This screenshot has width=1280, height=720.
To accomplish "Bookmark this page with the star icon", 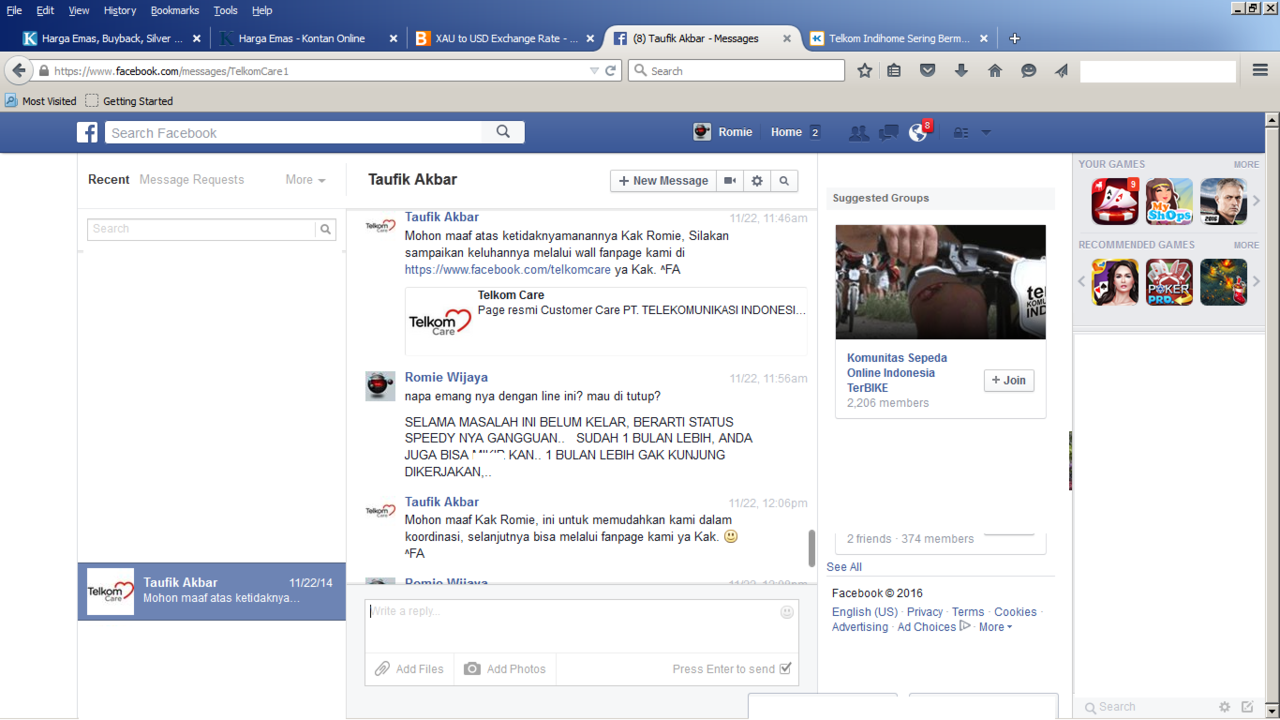I will 865,71.
